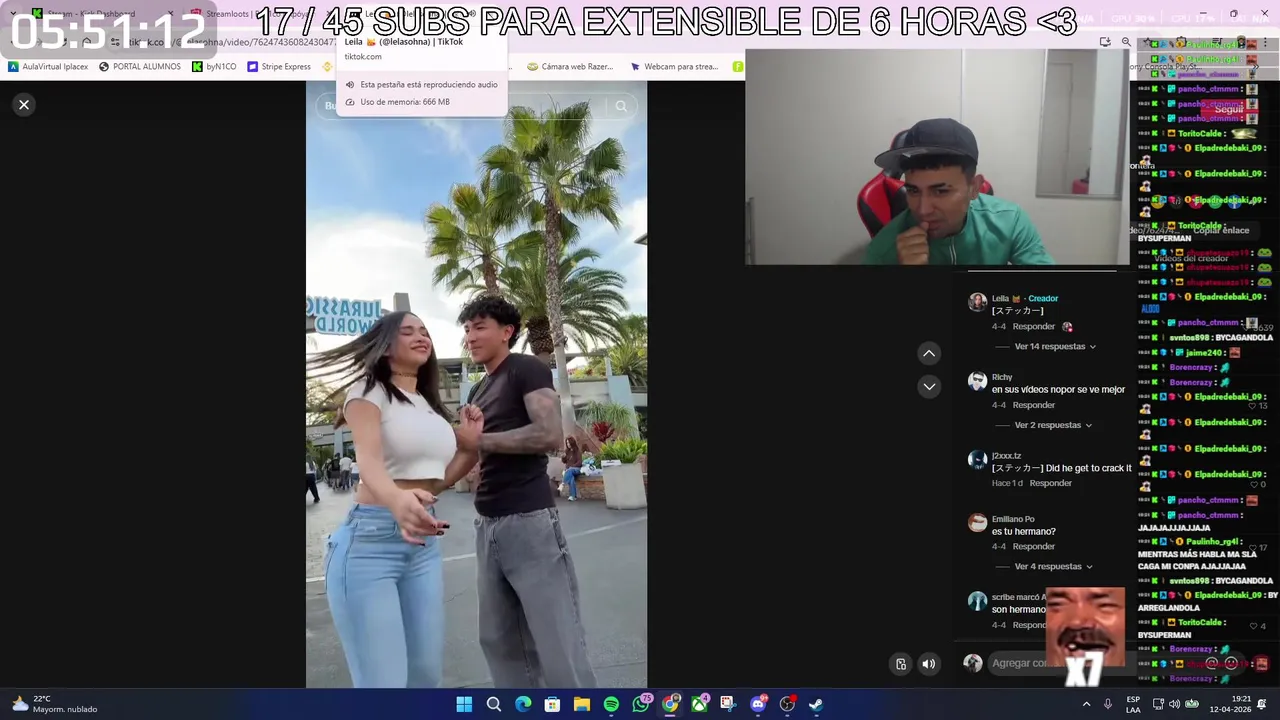Image resolution: width=1280 pixels, height=720 pixels.
Task: Open Google Chrome from the taskbar
Action: pos(670,704)
